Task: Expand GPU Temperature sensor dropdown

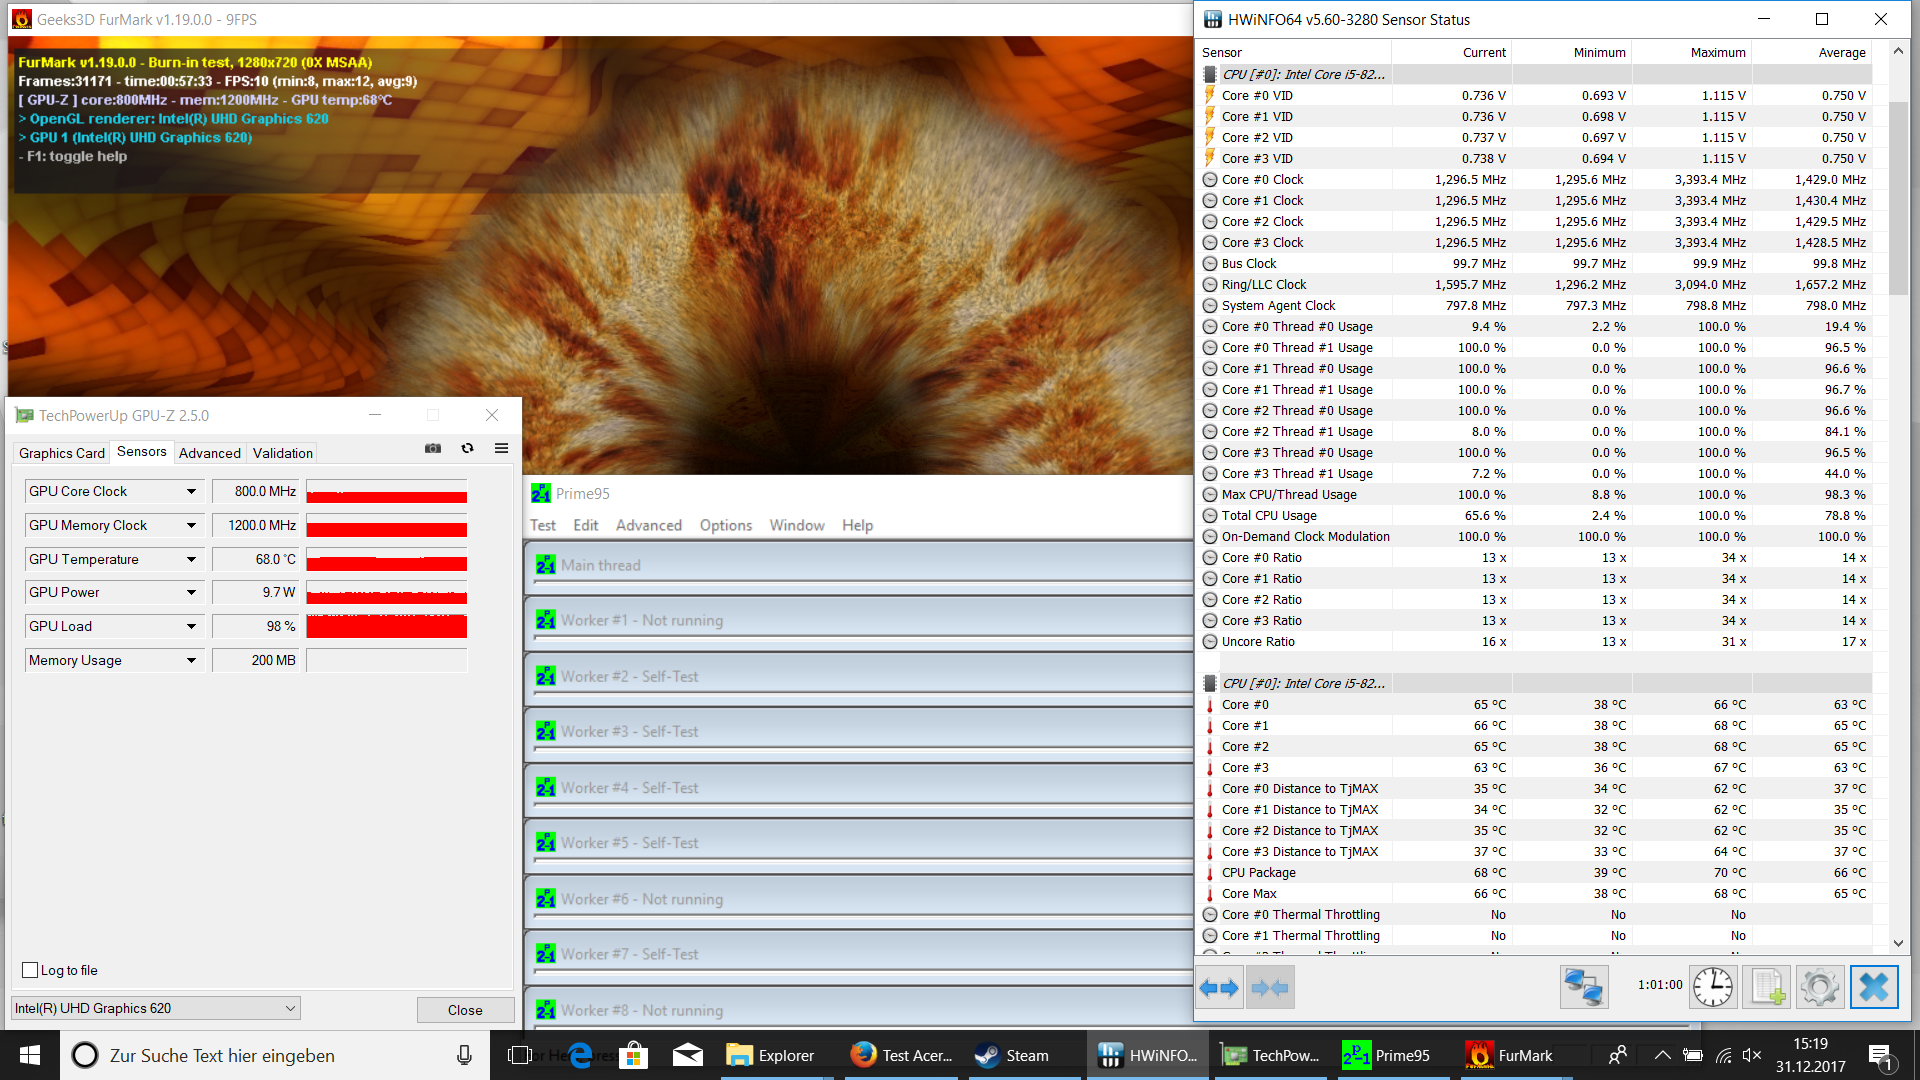Action: tap(191, 560)
